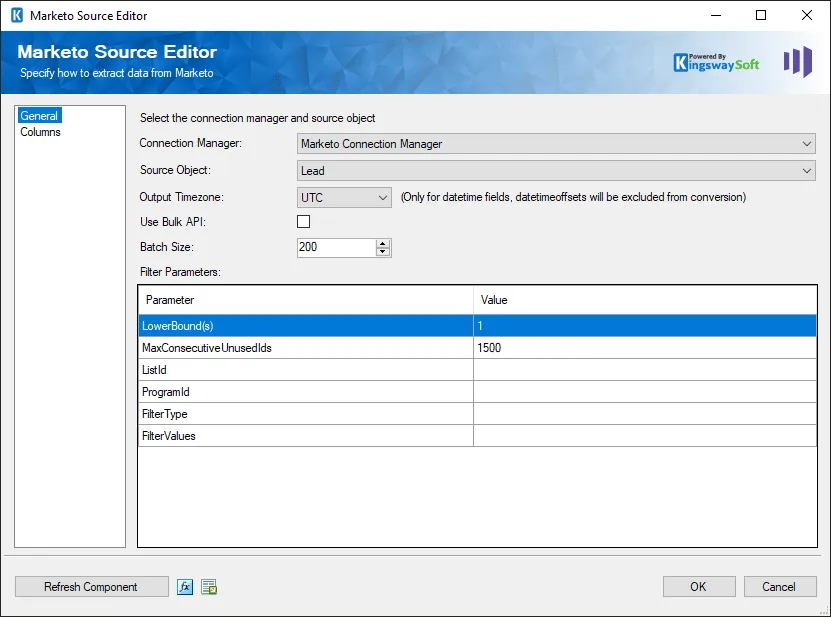Expand the Source Object dropdown
Screen dimensions: 831x617
(x=556, y=171)
